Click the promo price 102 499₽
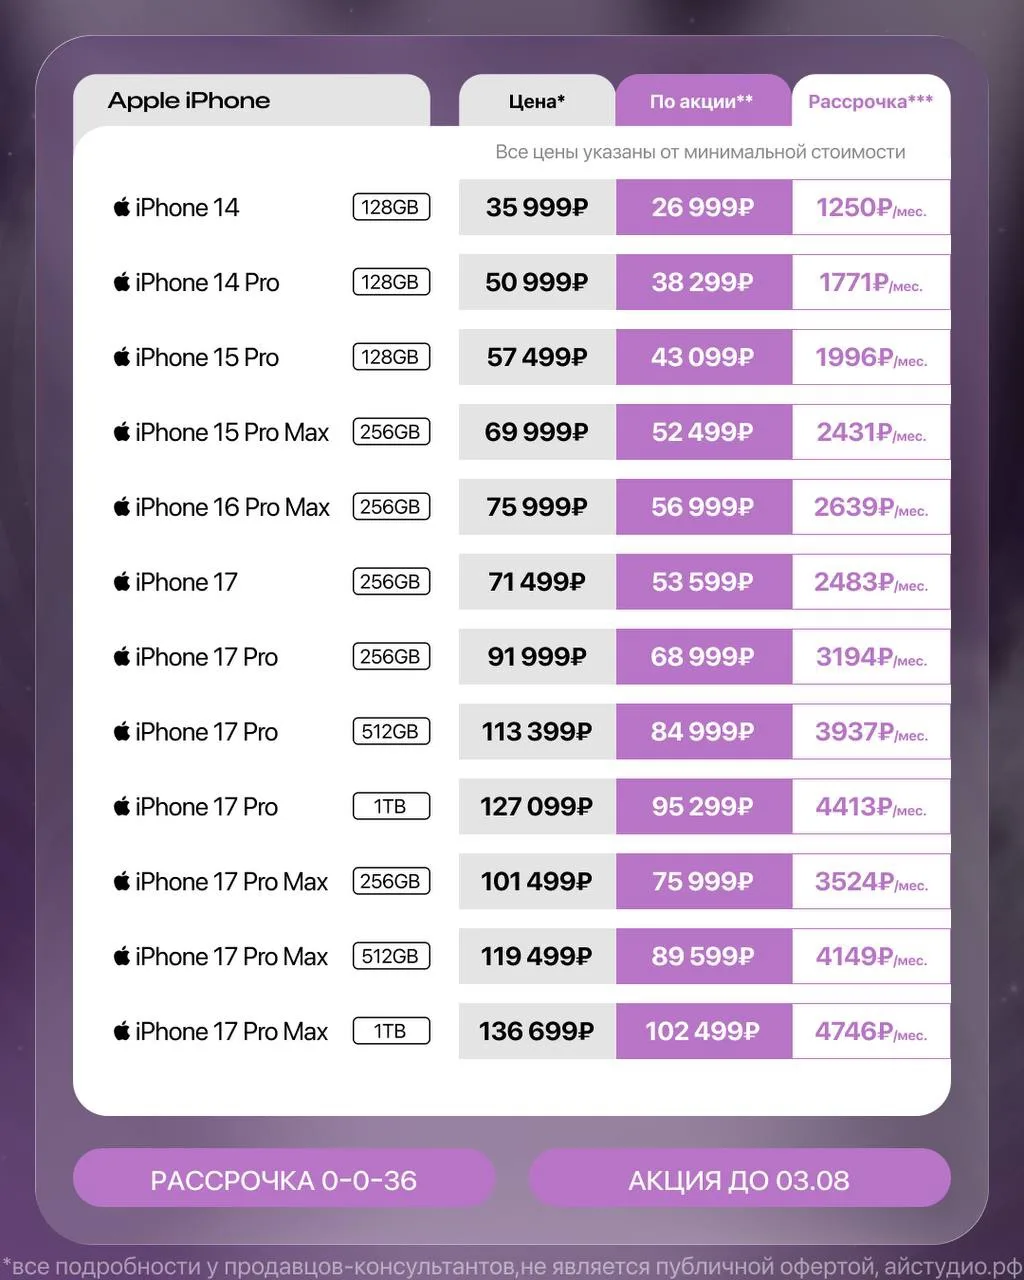Image resolution: width=1024 pixels, height=1280 pixels. point(703,1031)
